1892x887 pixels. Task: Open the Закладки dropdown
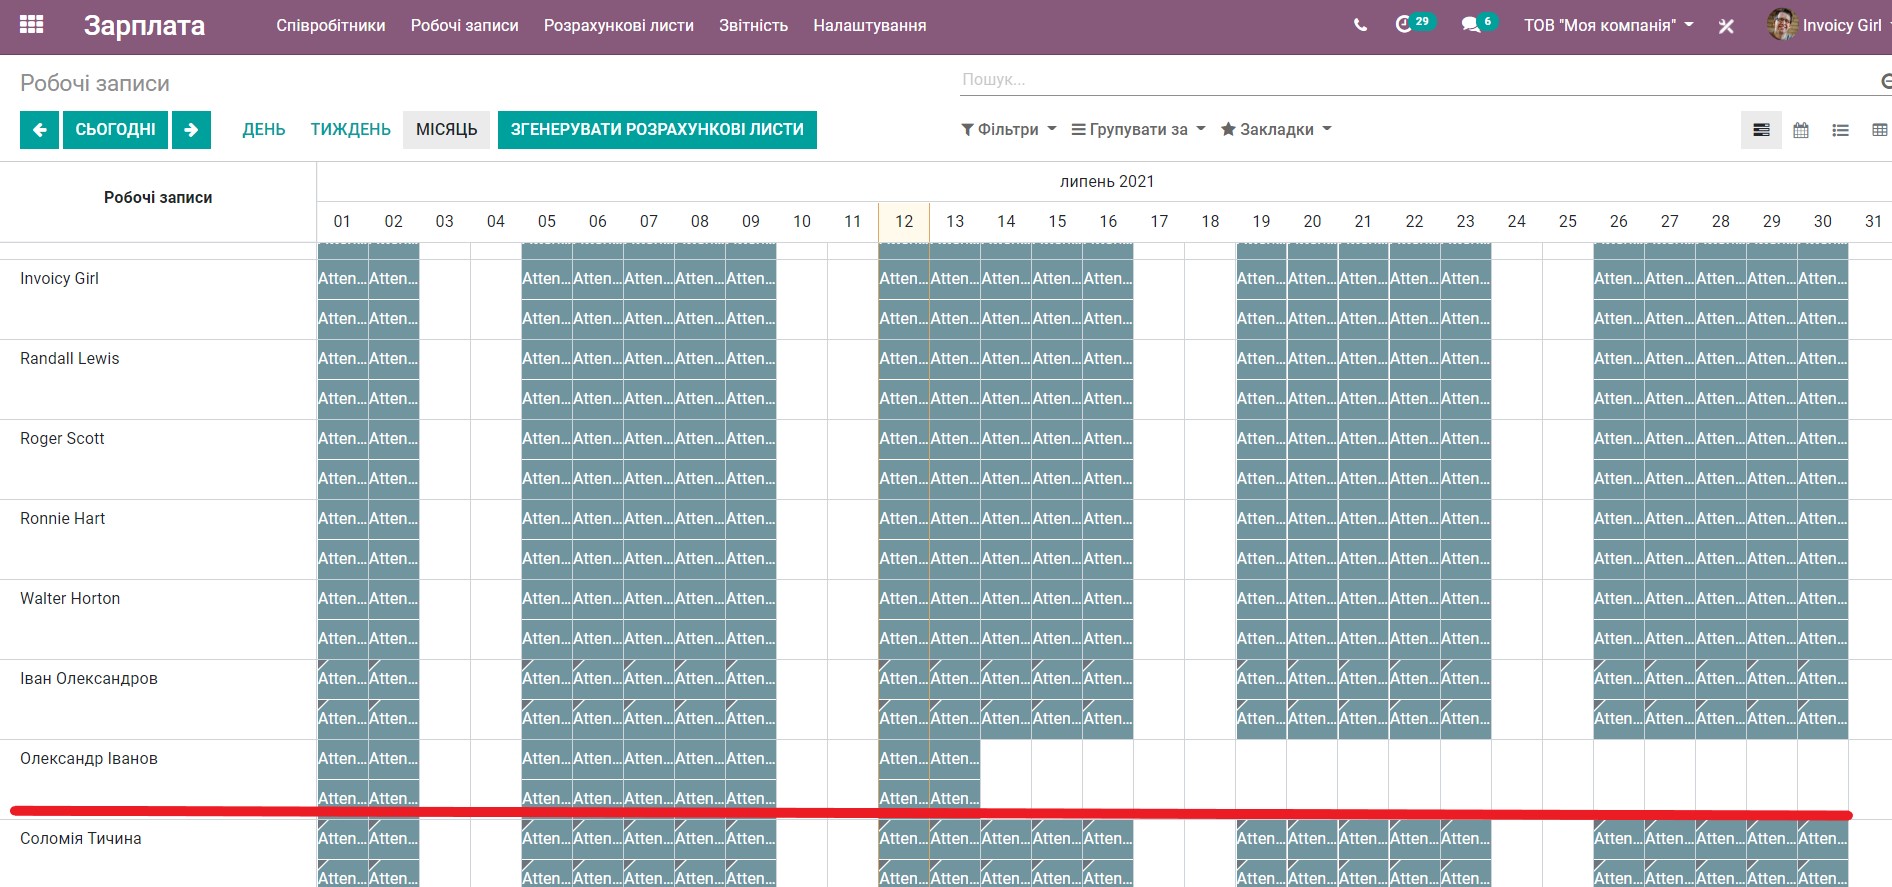point(1276,129)
